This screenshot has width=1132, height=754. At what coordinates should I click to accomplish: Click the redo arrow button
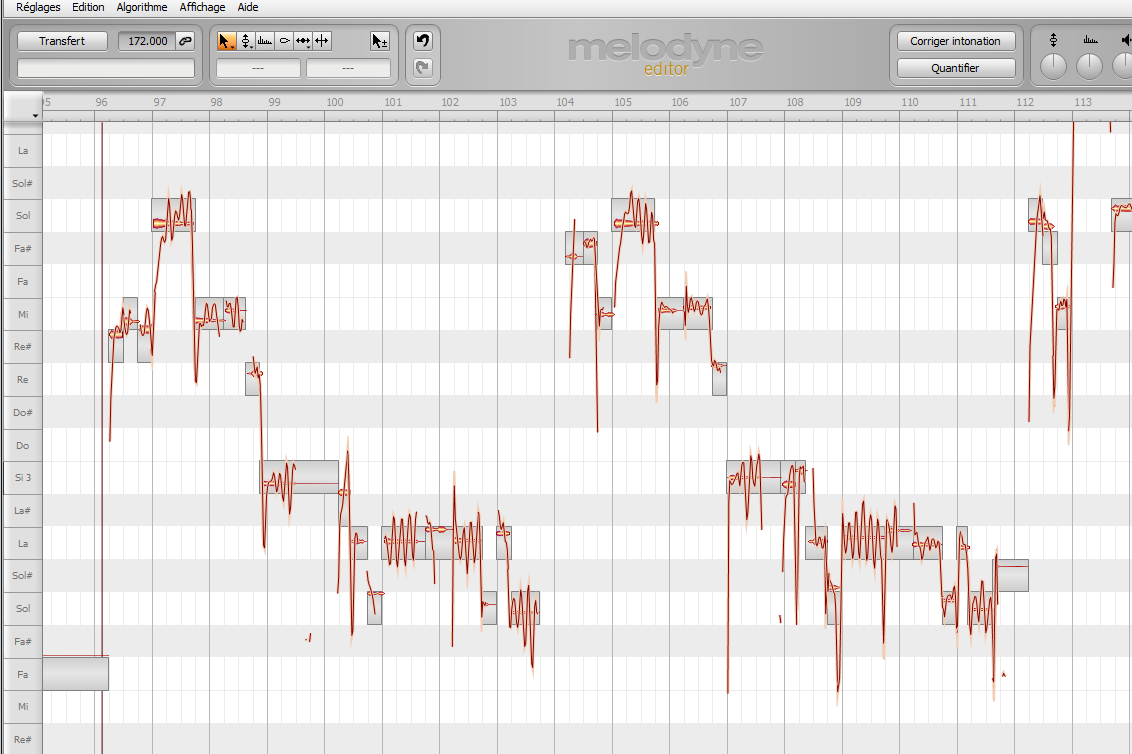pyautogui.click(x=422, y=68)
